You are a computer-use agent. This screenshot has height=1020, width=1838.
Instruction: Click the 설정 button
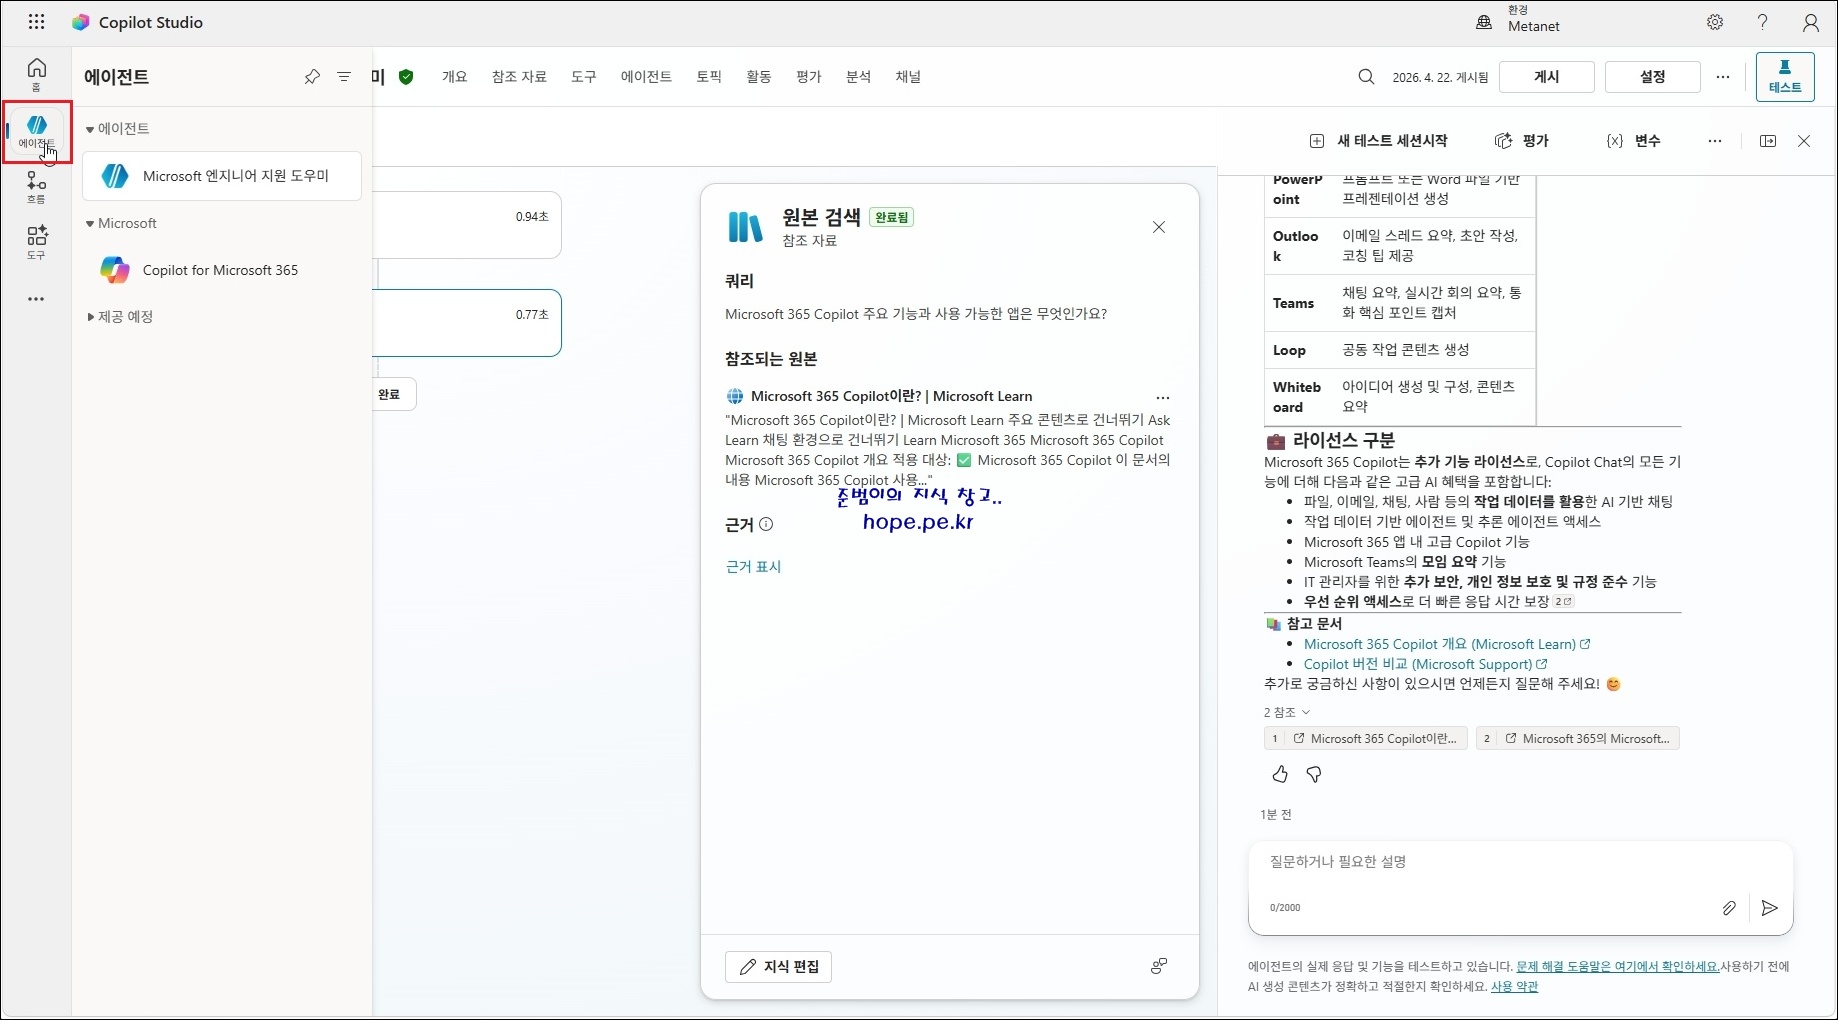click(1653, 77)
